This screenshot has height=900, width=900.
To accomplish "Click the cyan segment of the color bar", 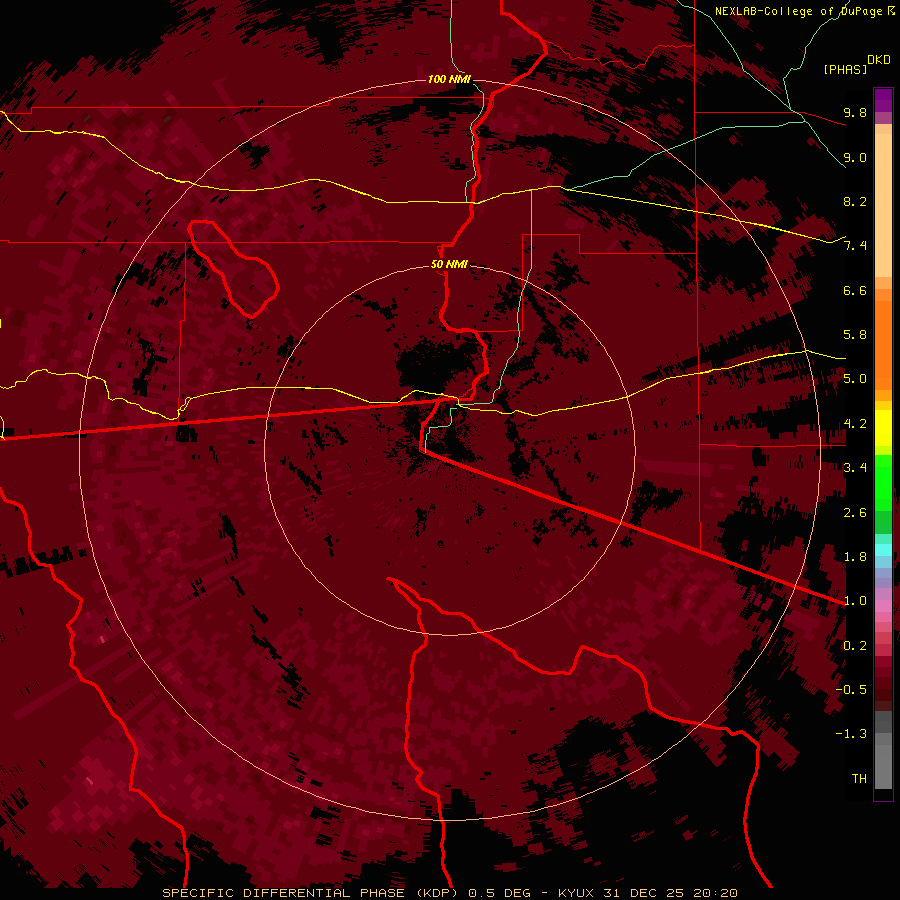I will (x=883, y=550).
